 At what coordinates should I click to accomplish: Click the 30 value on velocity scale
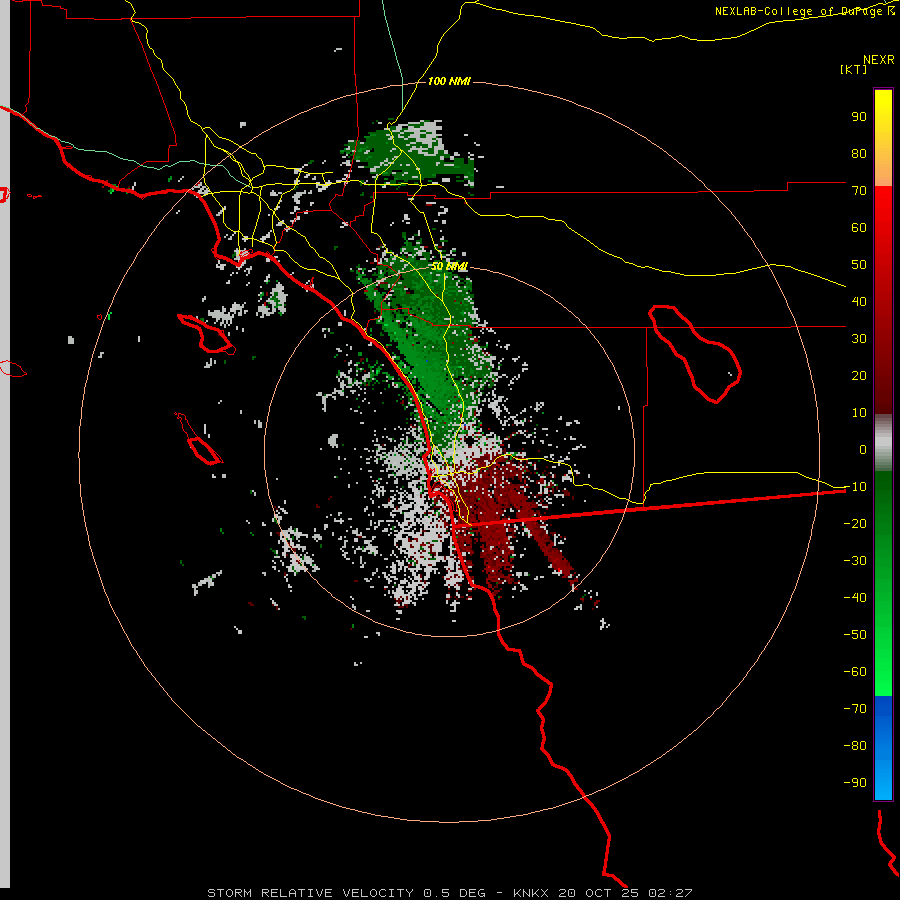tap(859, 339)
